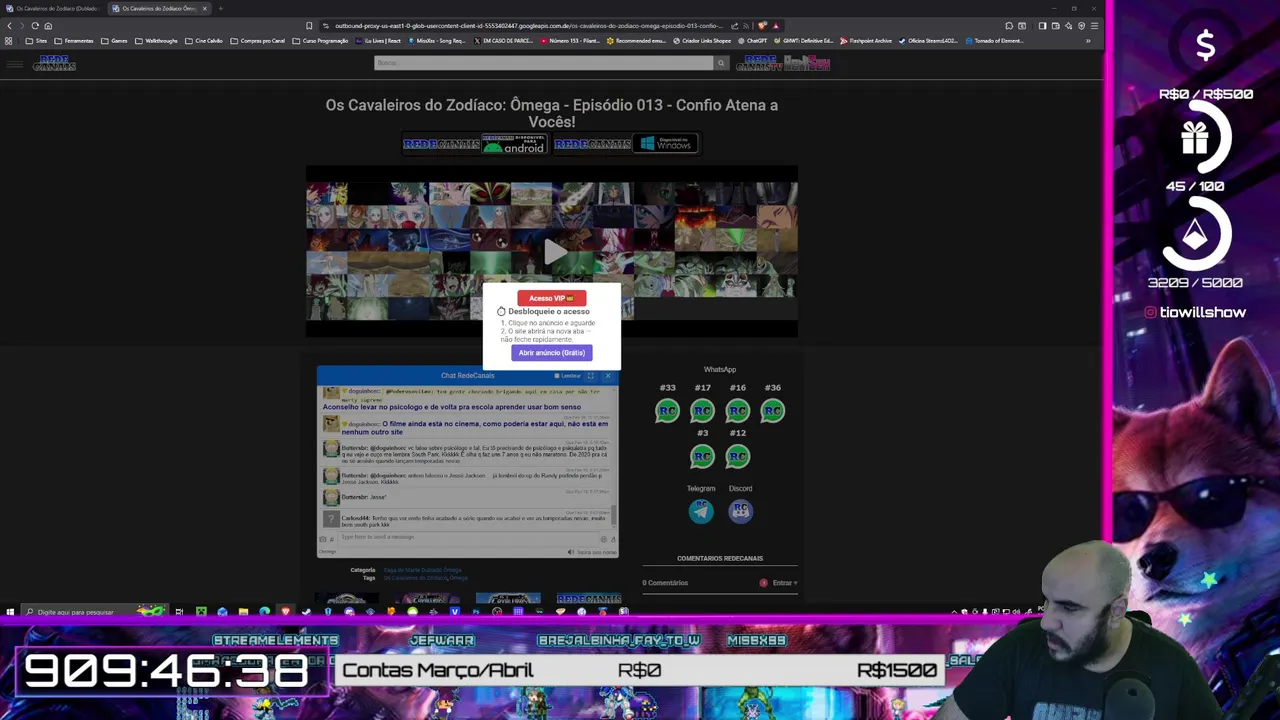
Task: Switch to the first browser tab
Action: [x=53, y=8]
